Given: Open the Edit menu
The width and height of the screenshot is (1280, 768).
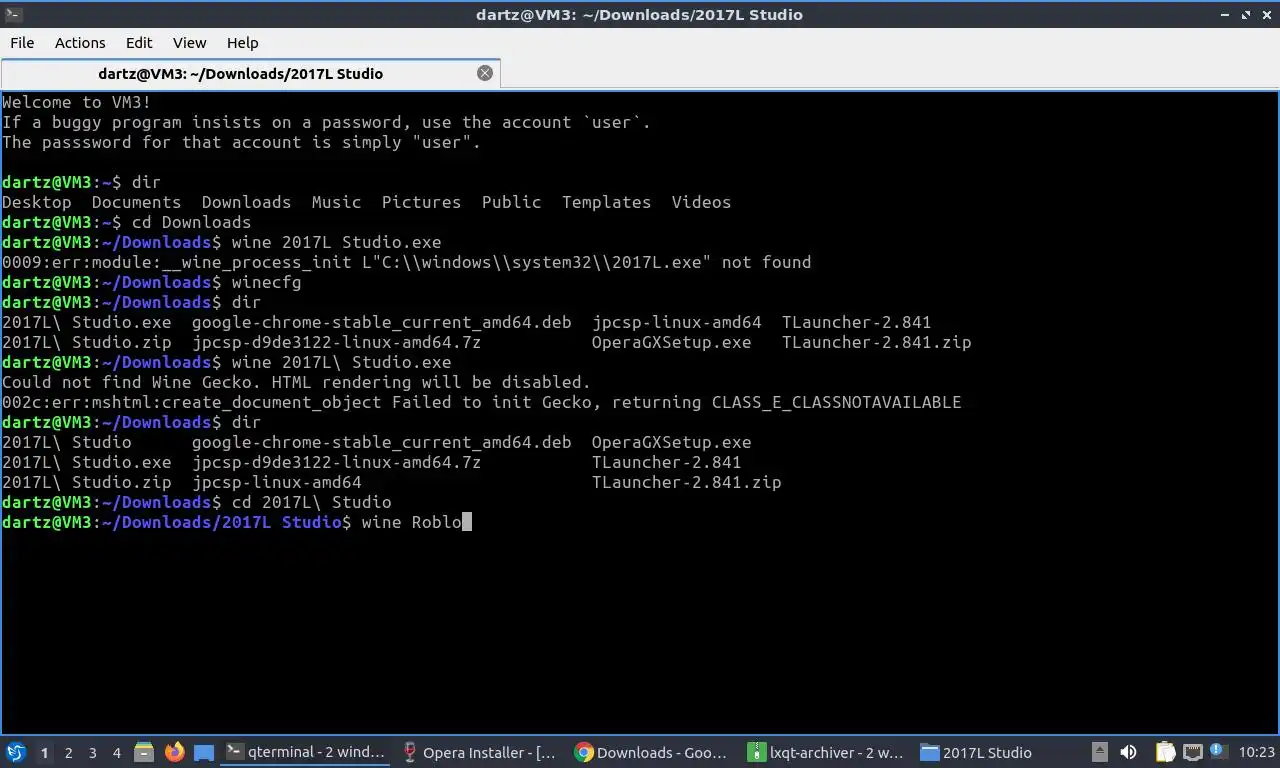Looking at the screenshot, I should (x=139, y=43).
